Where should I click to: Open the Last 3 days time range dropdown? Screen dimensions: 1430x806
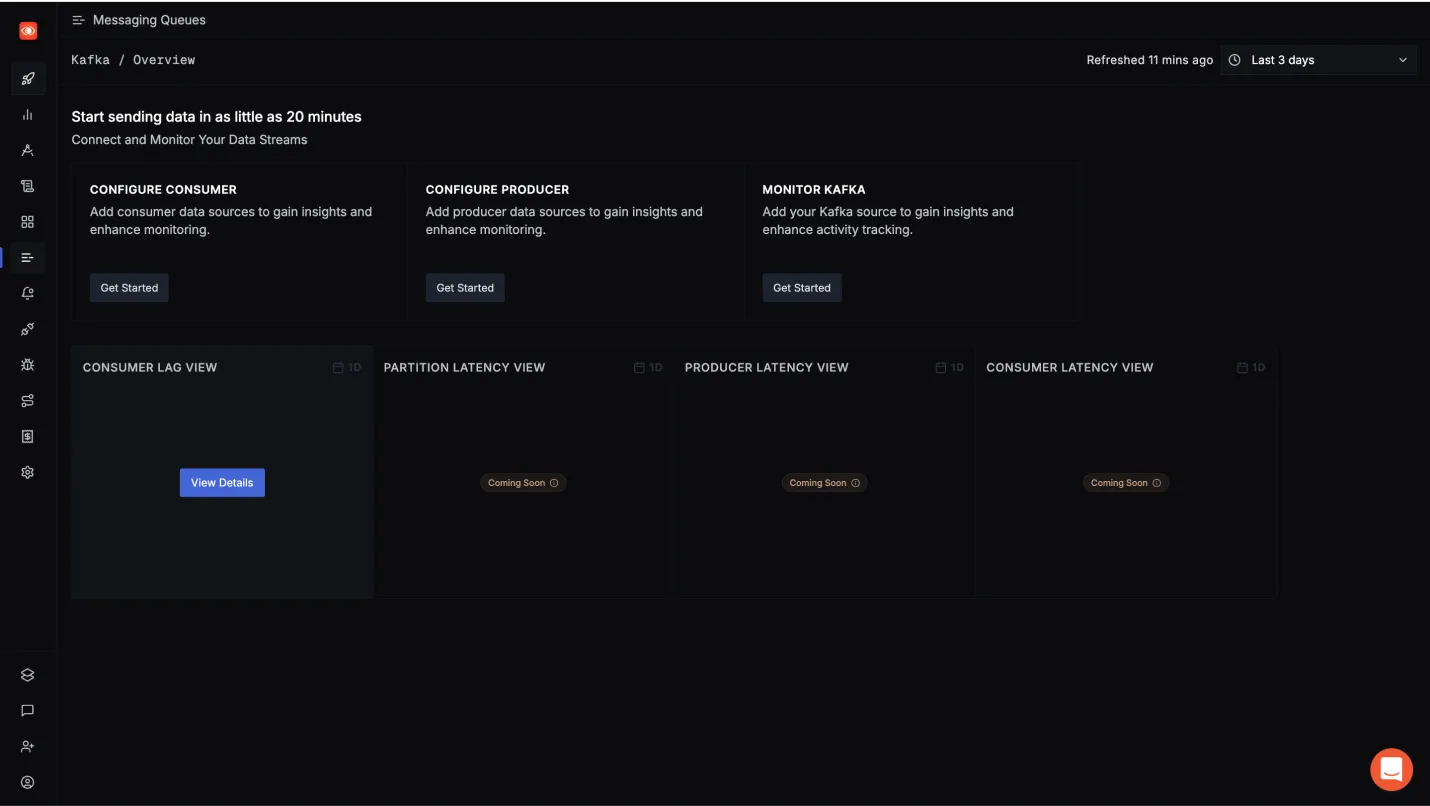1319,60
